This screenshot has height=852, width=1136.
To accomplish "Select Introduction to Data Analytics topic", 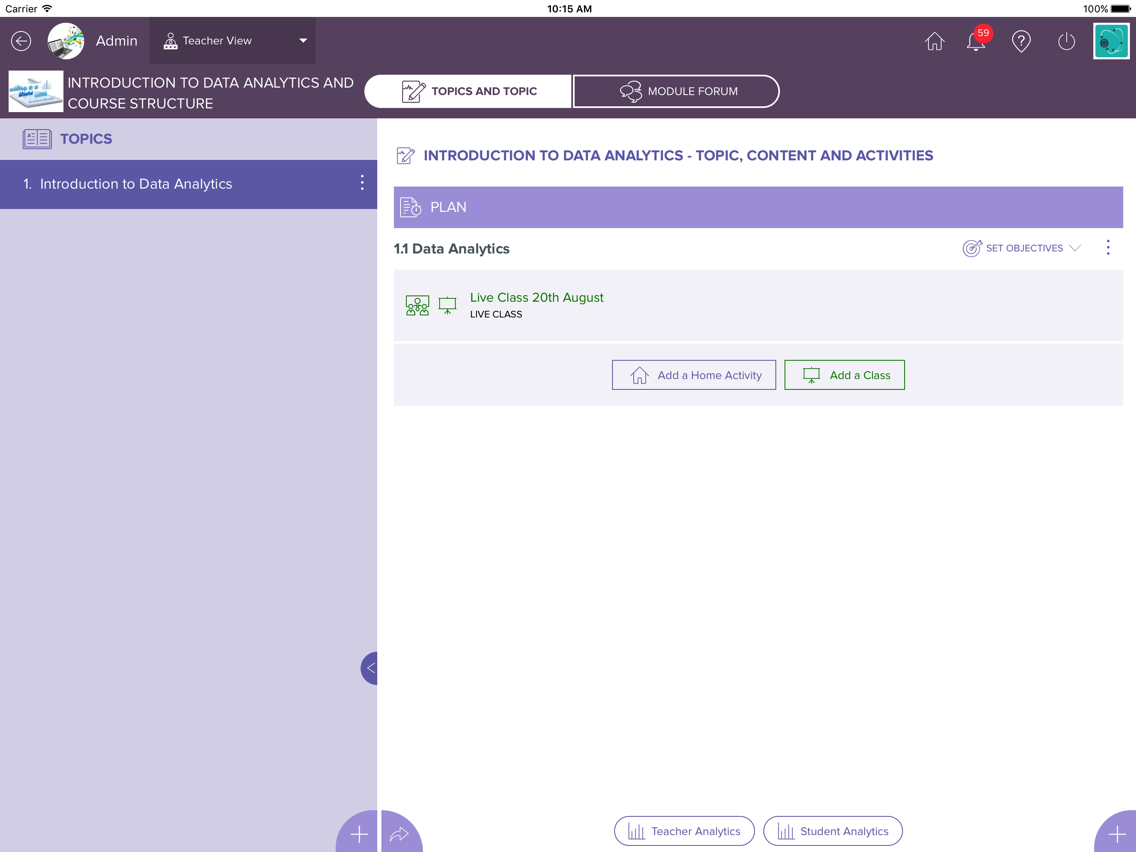I will coord(188,184).
